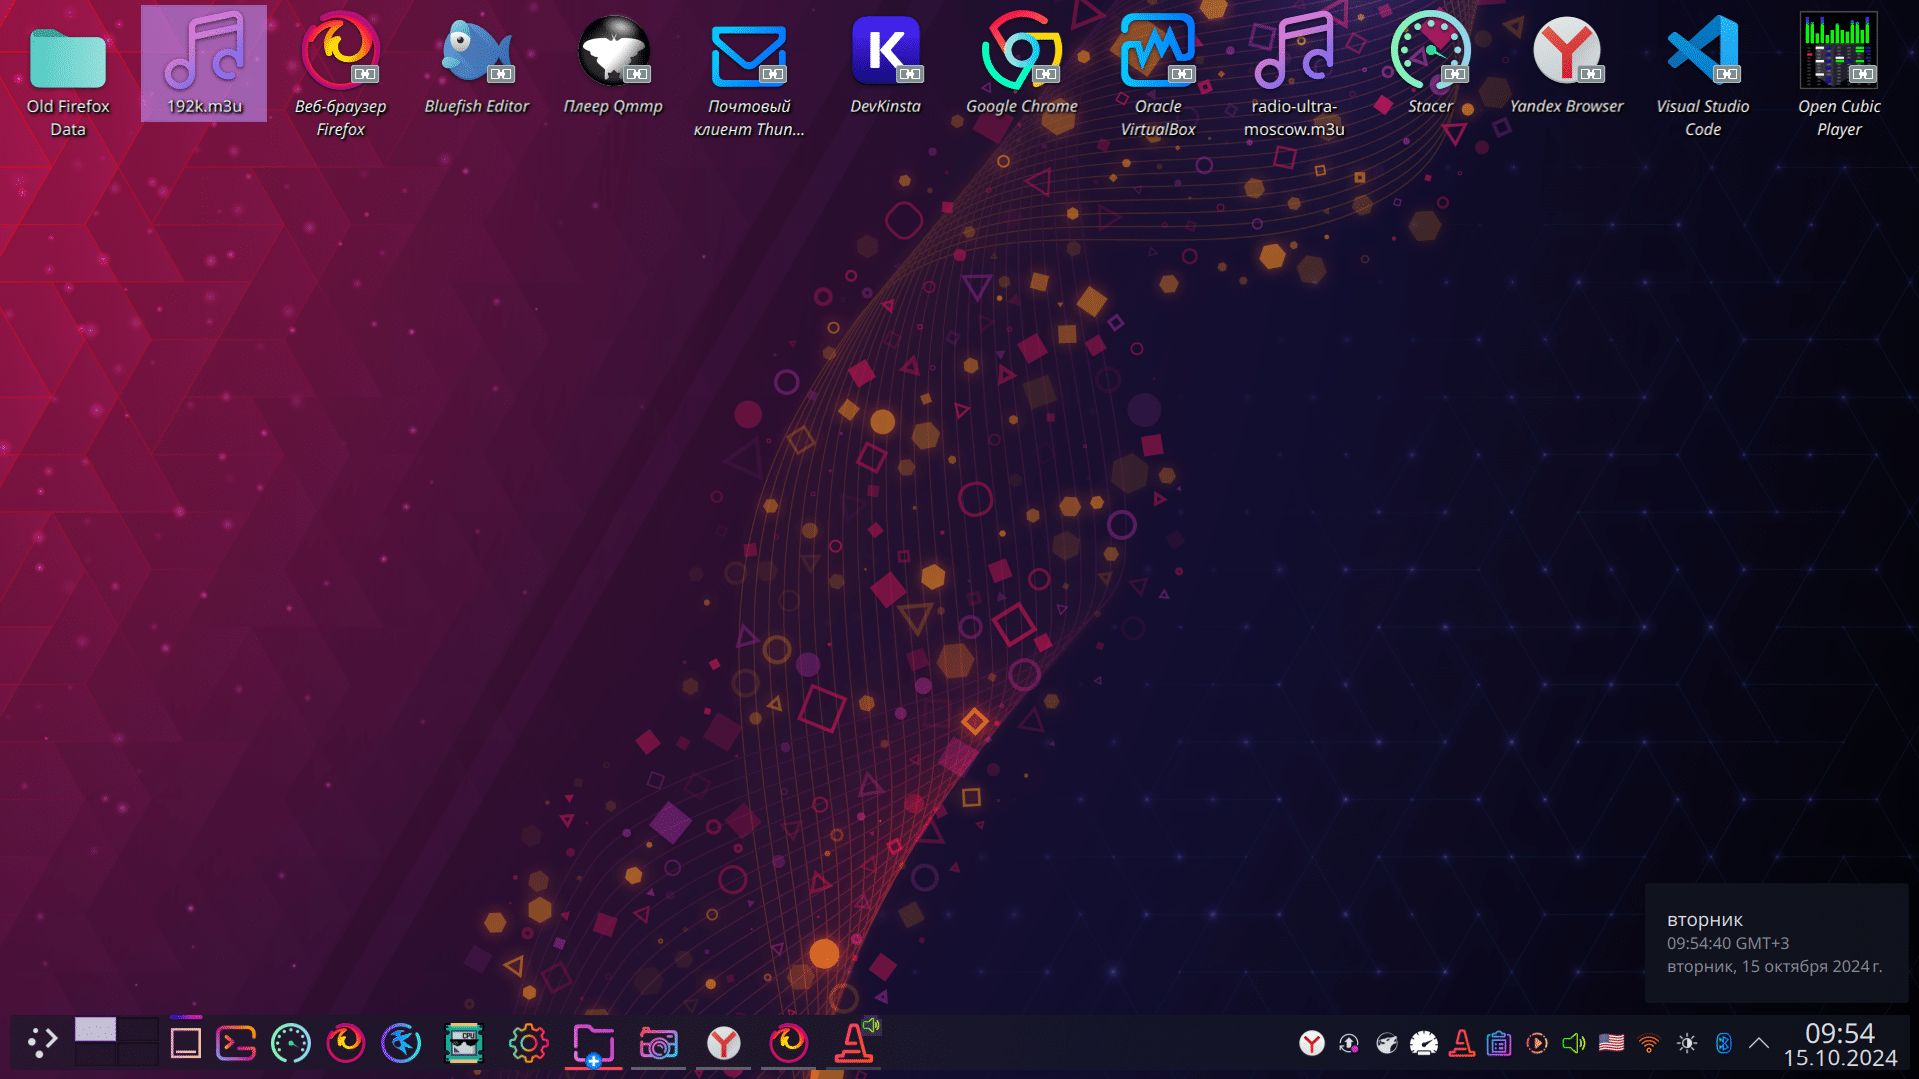This screenshot has height=1079, width=1919.
Task: Open the terminal from the taskbar
Action: pos(236,1044)
